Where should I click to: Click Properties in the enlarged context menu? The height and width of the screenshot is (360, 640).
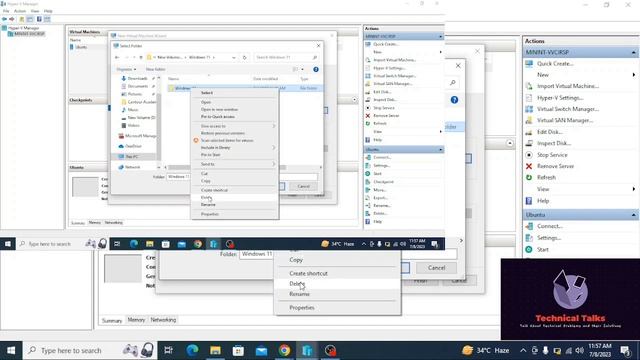click(x=302, y=307)
